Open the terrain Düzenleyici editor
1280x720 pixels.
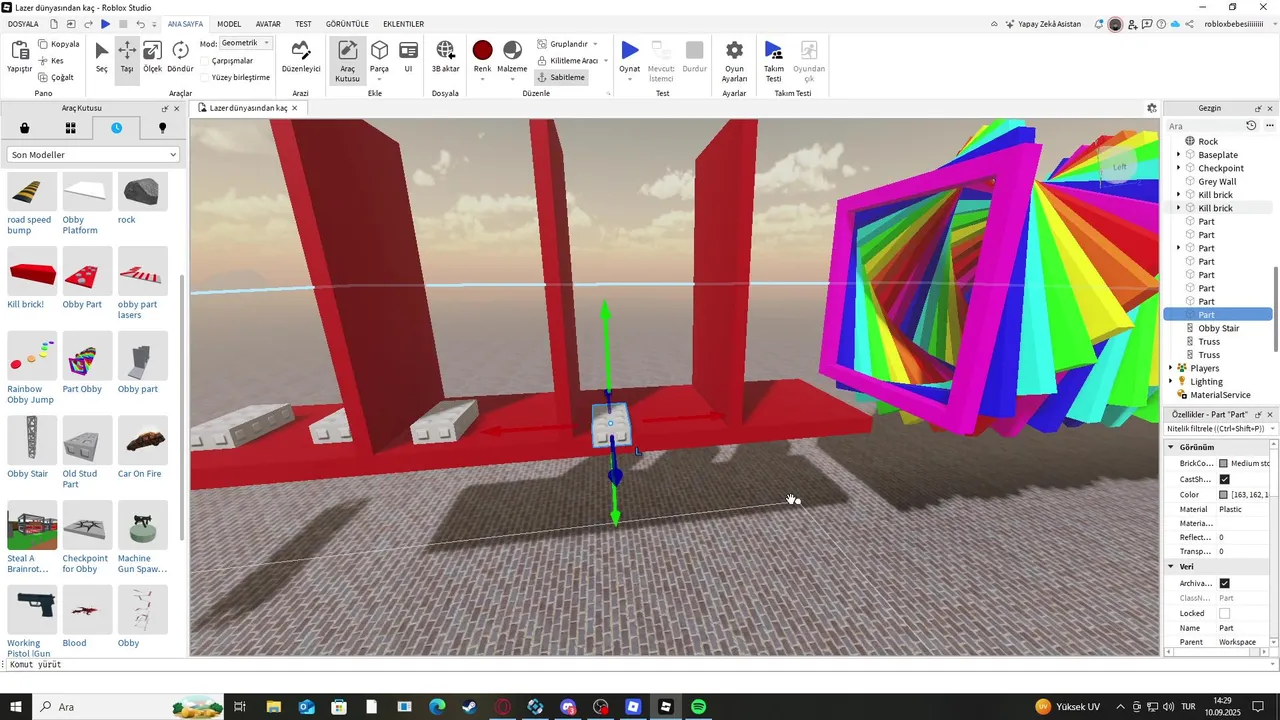point(301,57)
